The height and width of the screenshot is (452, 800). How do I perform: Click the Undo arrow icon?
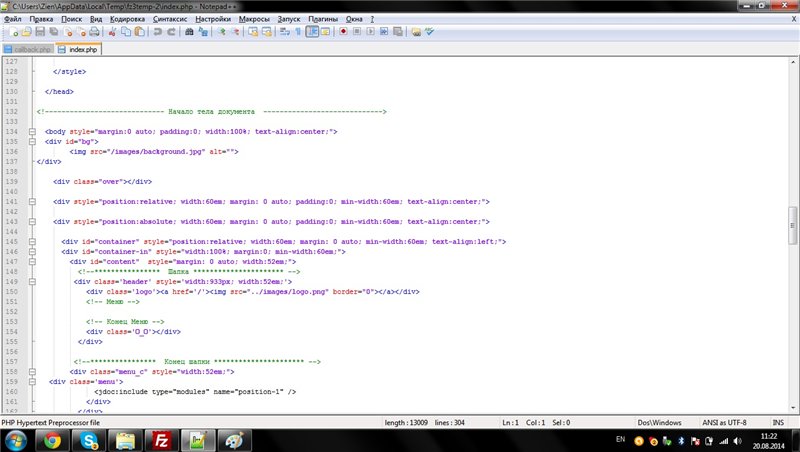[157, 32]
